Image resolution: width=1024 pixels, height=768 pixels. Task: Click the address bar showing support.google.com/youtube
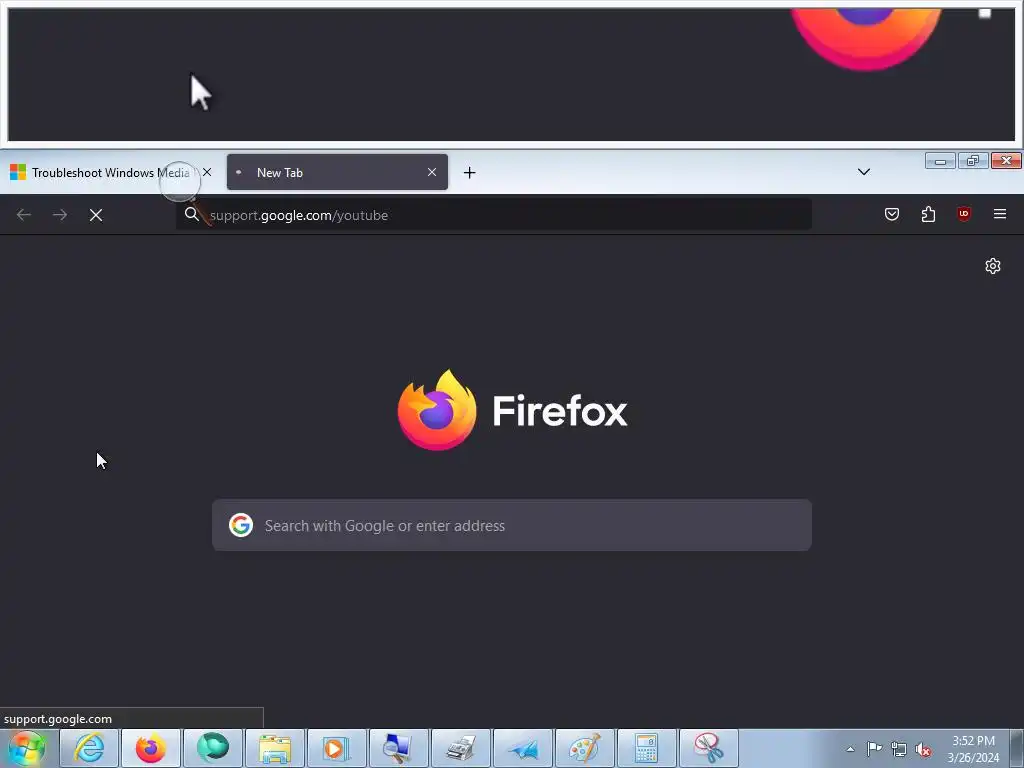(x=494, y=215)
